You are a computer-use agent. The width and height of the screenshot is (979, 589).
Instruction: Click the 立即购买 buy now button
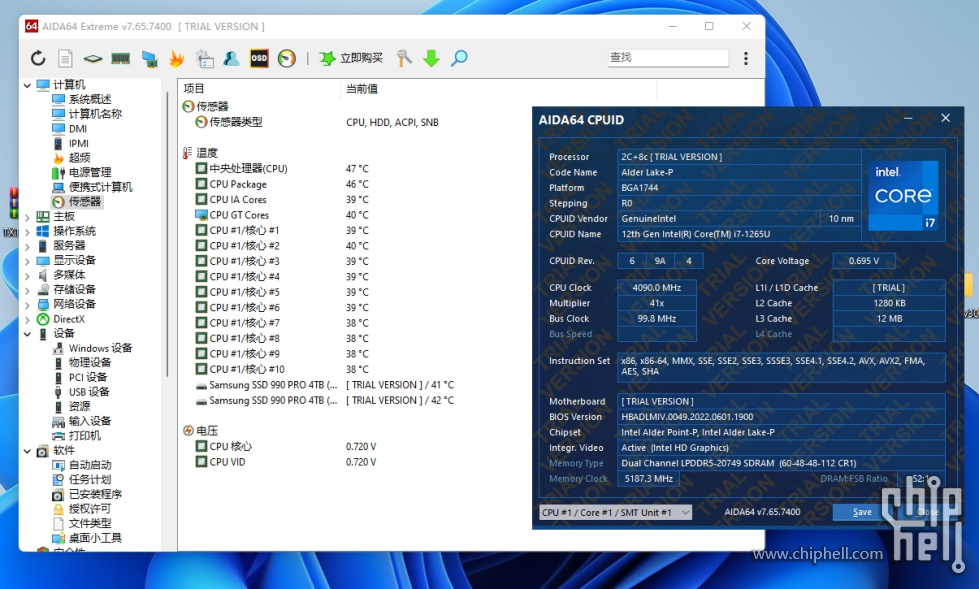tap(351, 58)
